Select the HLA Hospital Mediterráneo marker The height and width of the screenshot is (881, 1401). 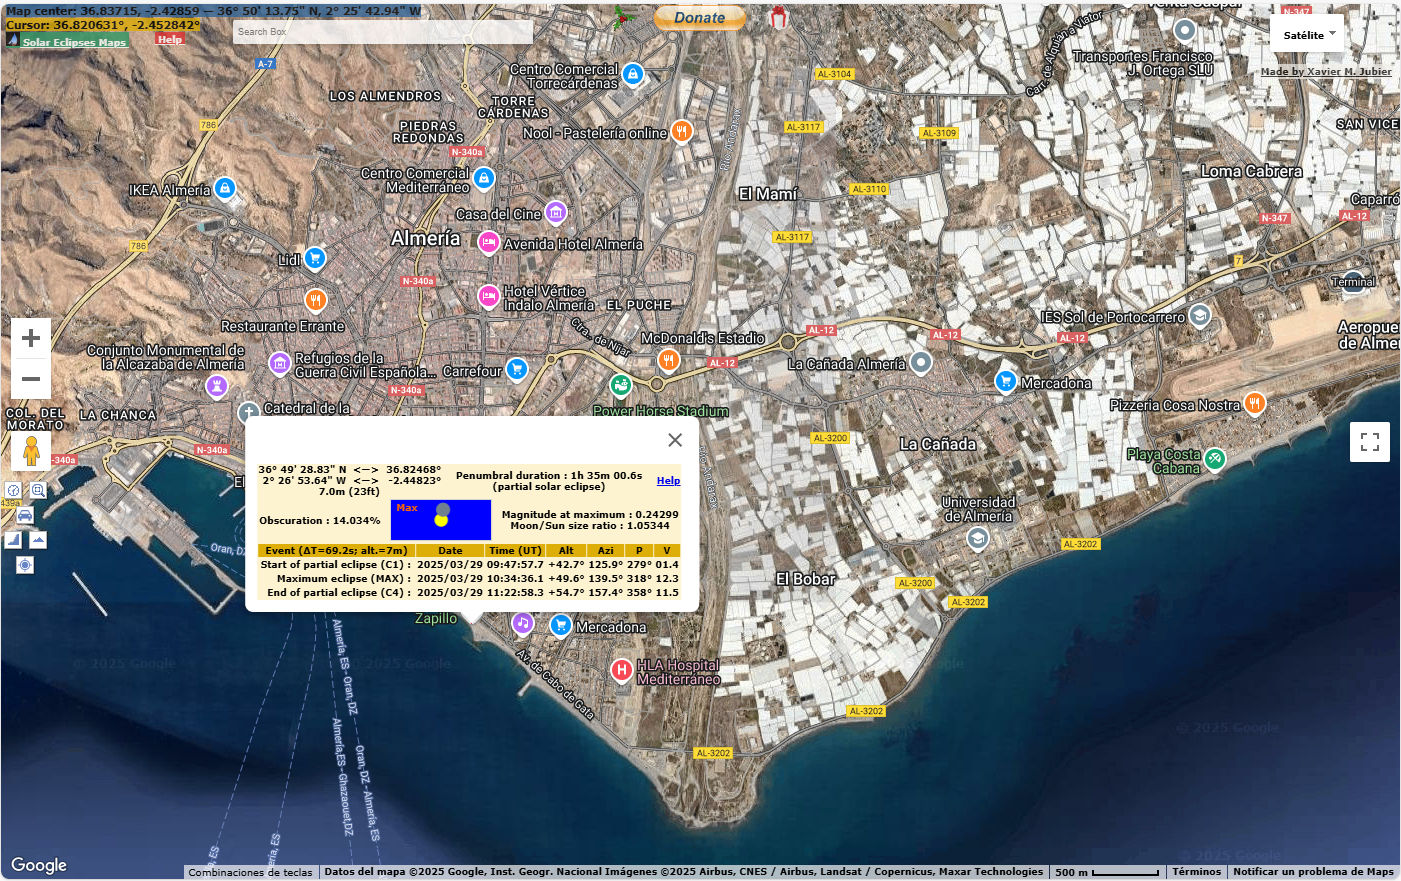(x=621, y=670)
